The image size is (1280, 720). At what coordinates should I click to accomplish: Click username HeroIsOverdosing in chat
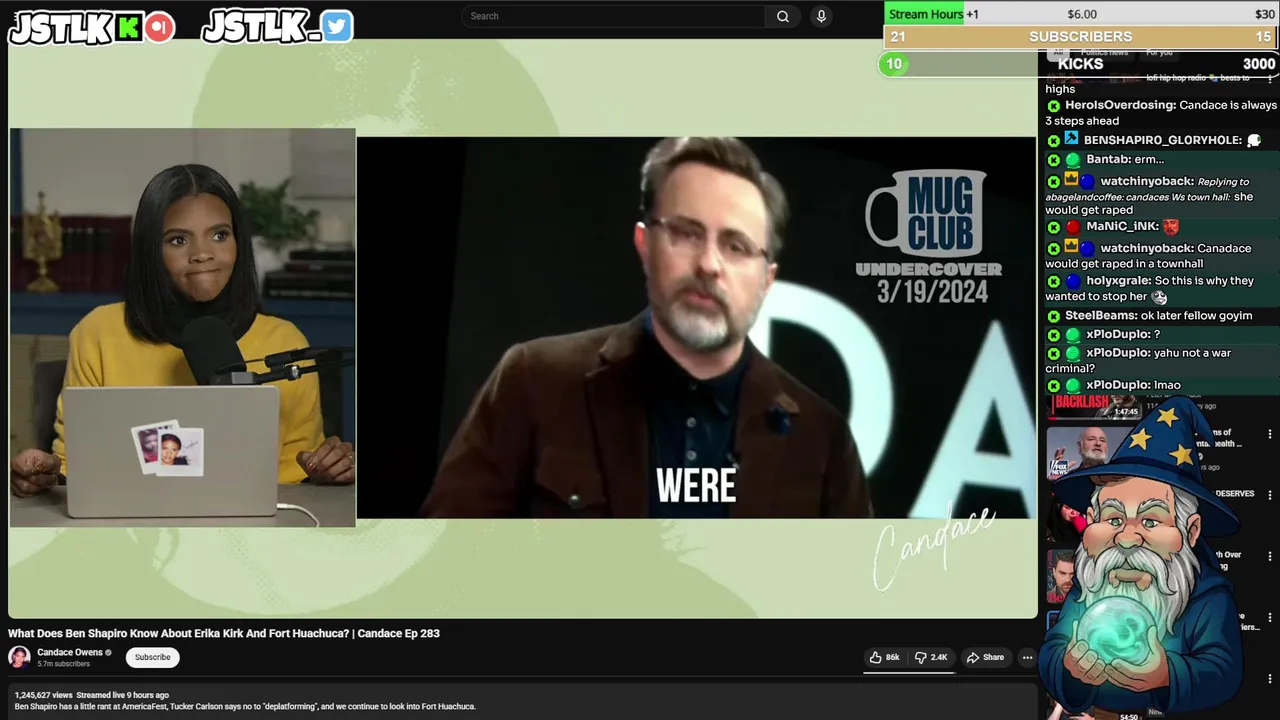click(1120, 105)
